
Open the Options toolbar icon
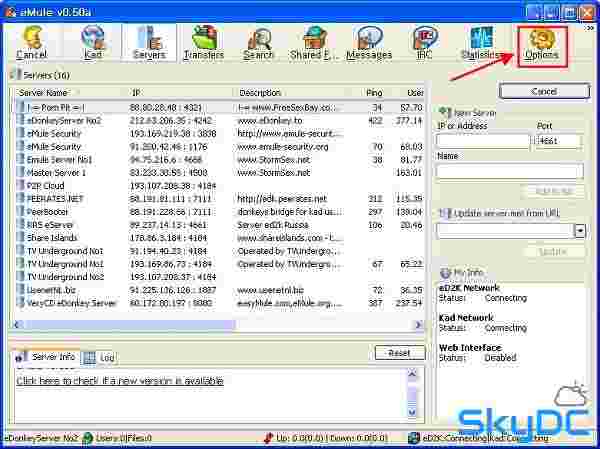tap(542, 46)
